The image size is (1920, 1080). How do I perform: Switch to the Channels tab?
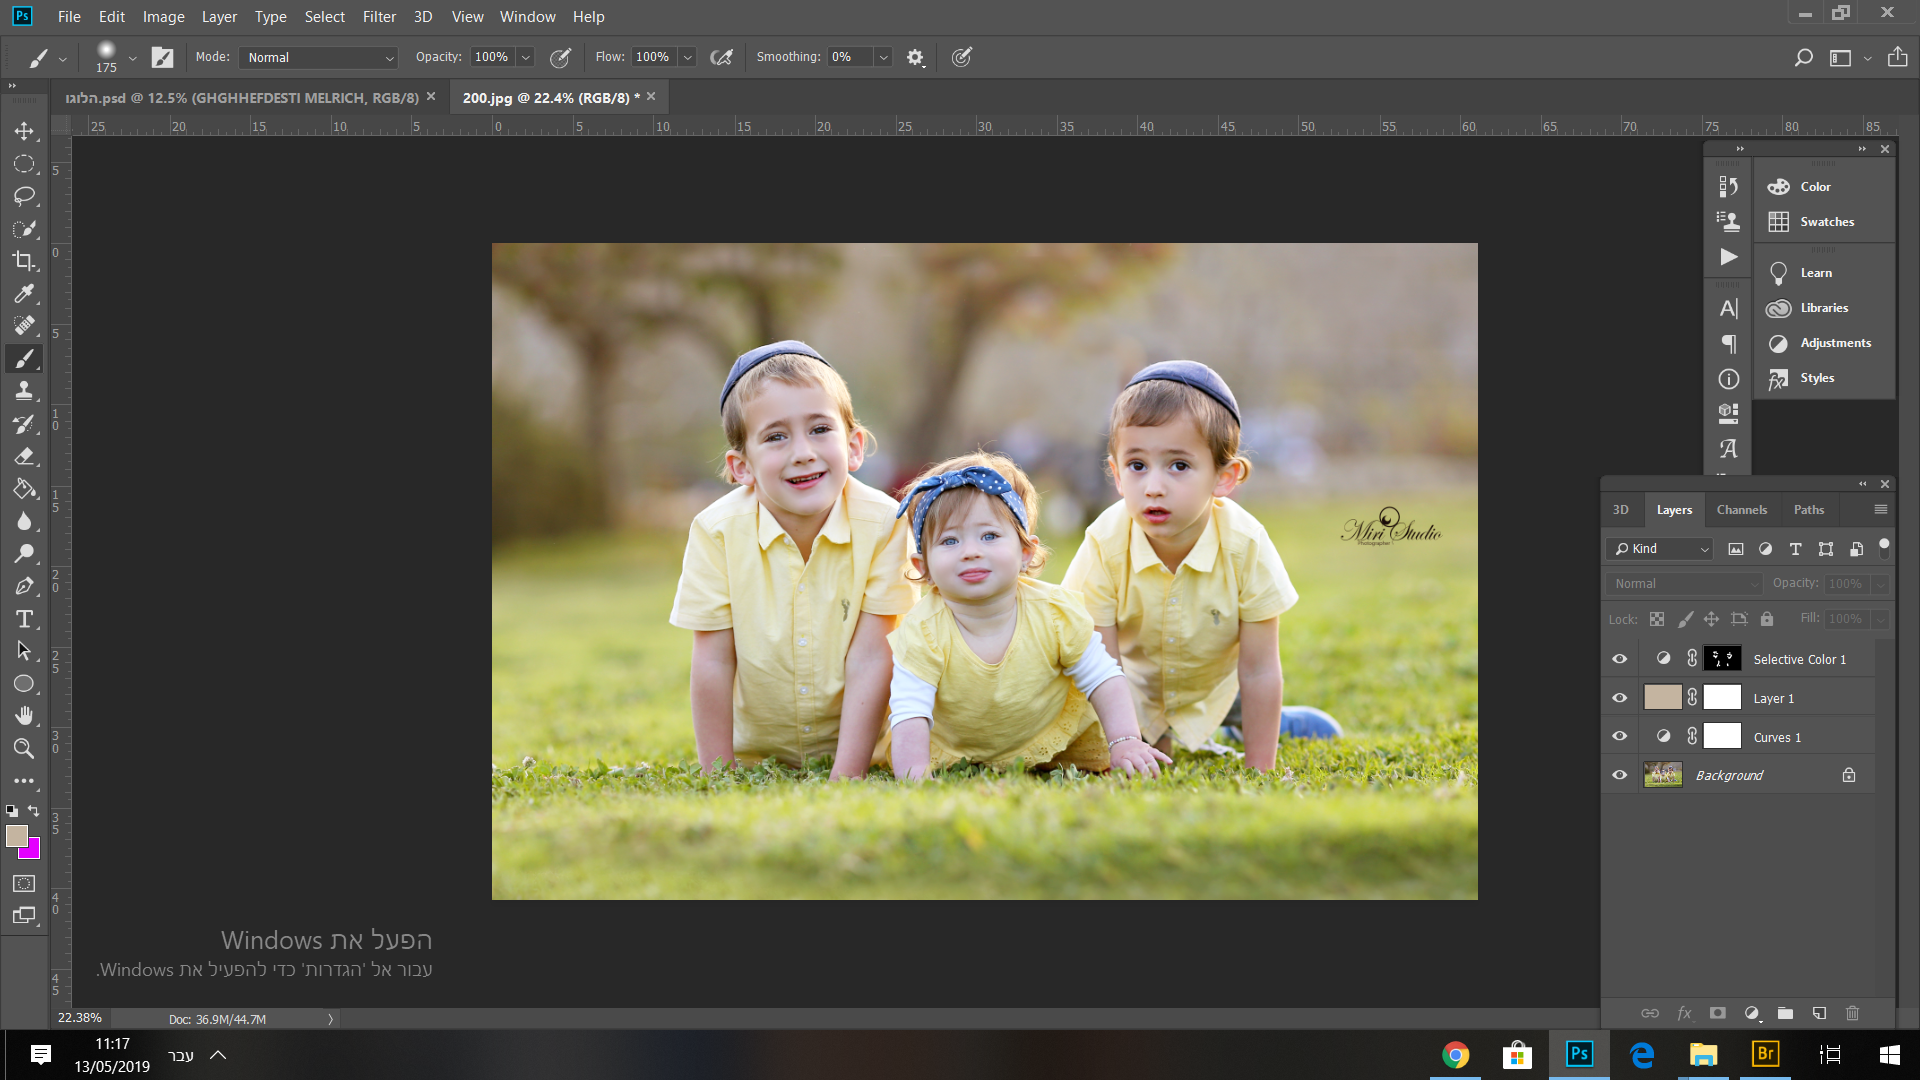[1741, 510]
